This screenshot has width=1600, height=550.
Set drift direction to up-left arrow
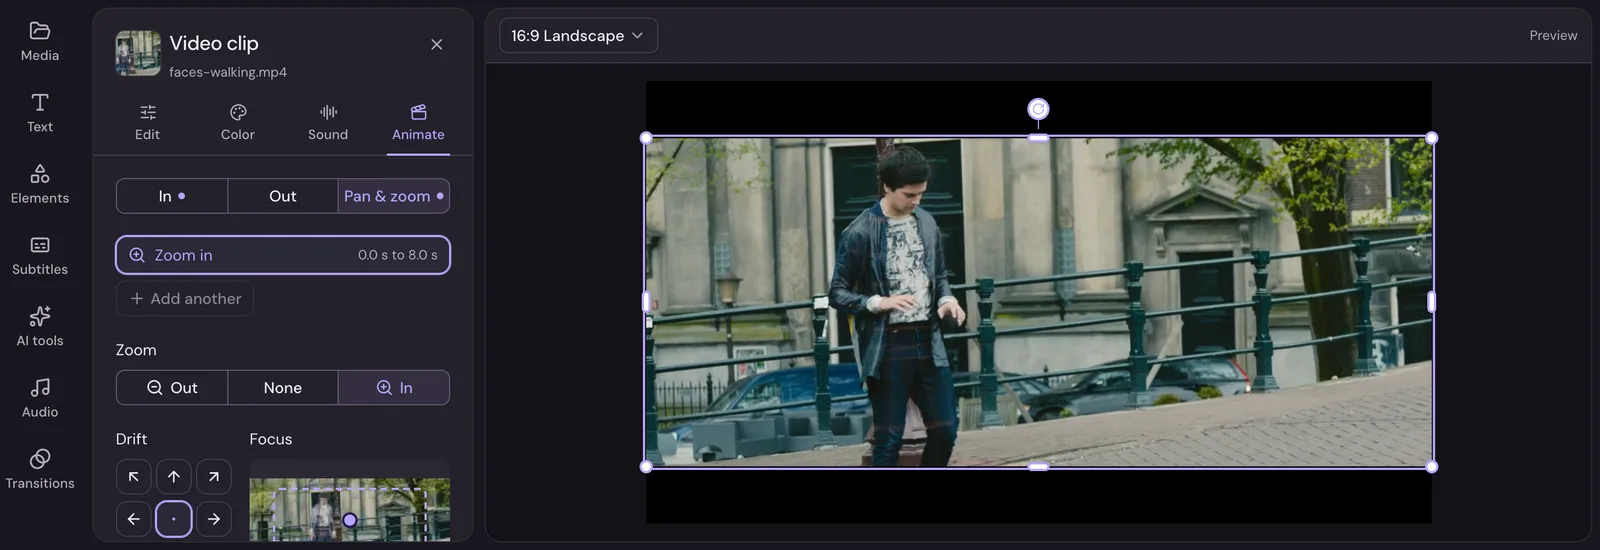(134, 477)
